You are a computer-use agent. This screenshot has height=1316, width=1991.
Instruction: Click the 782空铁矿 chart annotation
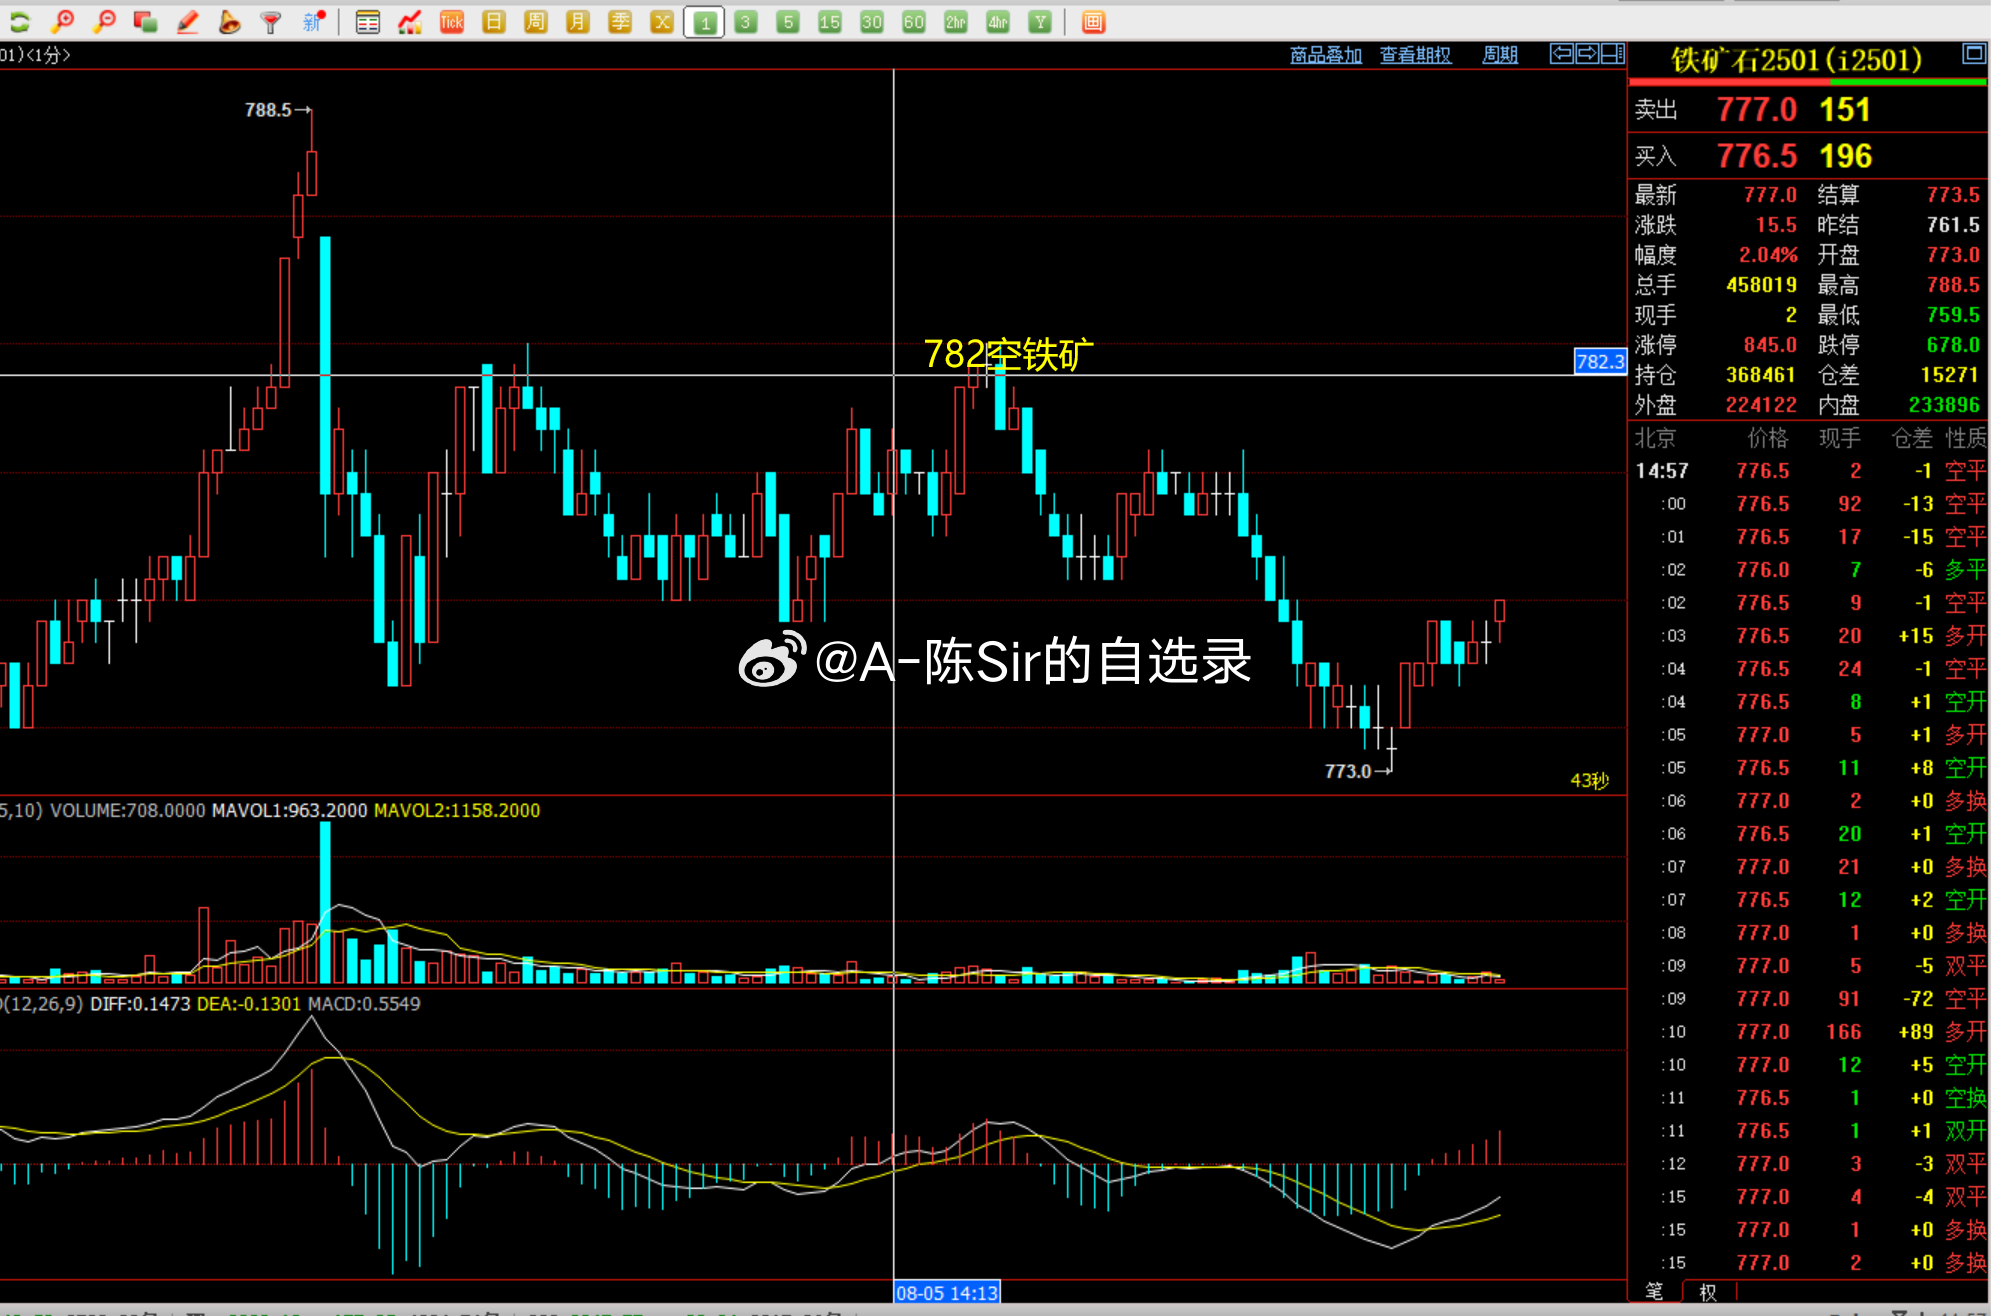click(x=1008, y=354)
